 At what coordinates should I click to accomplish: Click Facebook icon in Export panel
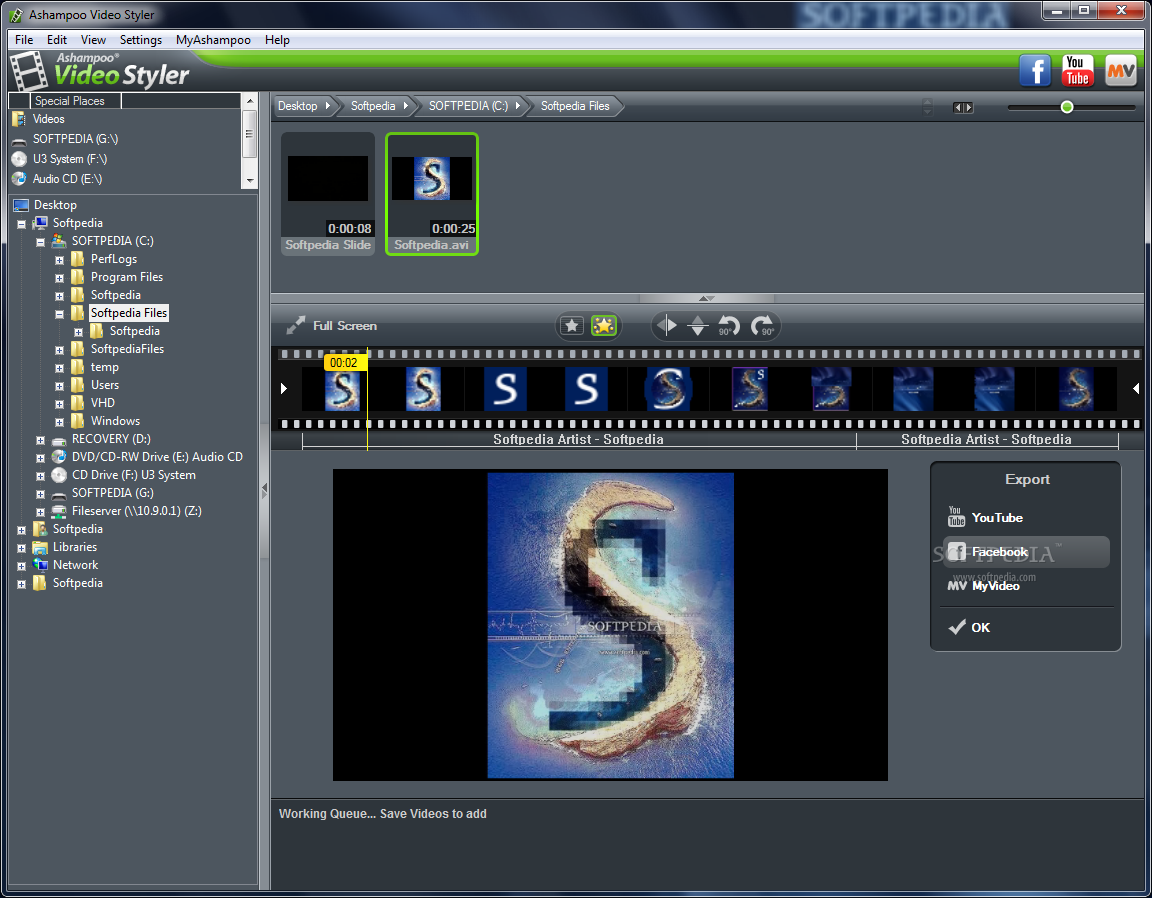[957, 551]
